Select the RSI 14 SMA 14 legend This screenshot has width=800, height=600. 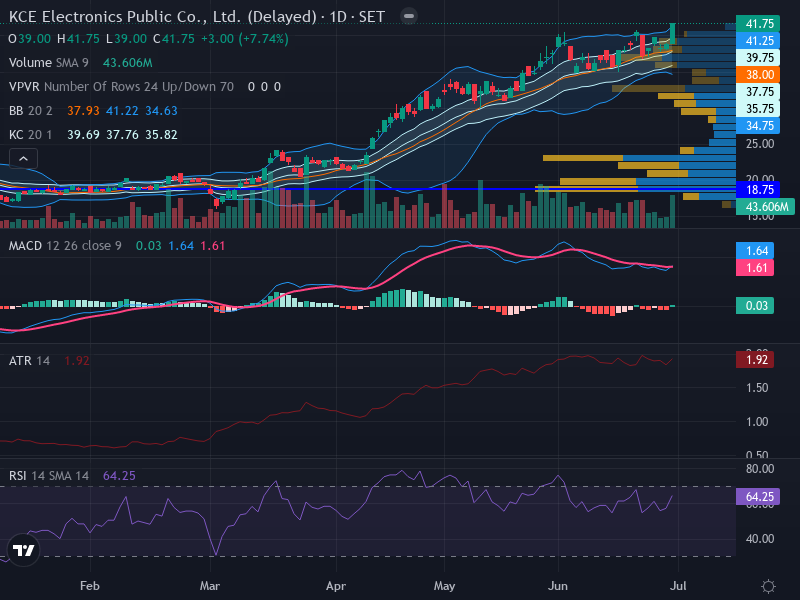49,476
